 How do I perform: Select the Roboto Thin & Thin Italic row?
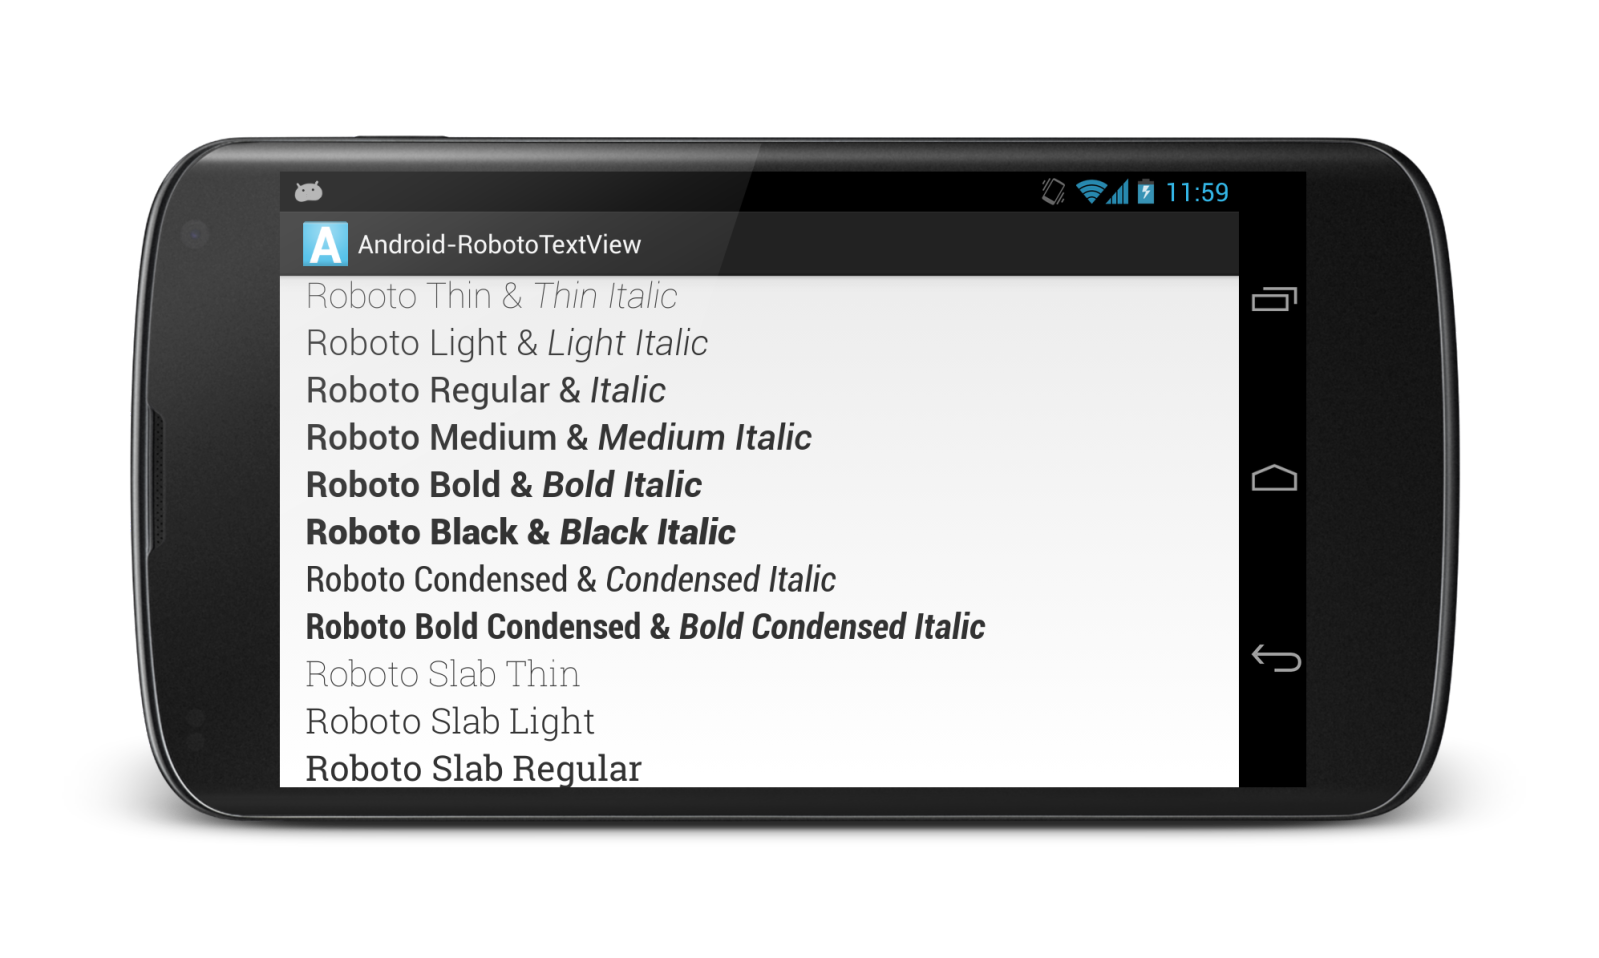759,296
